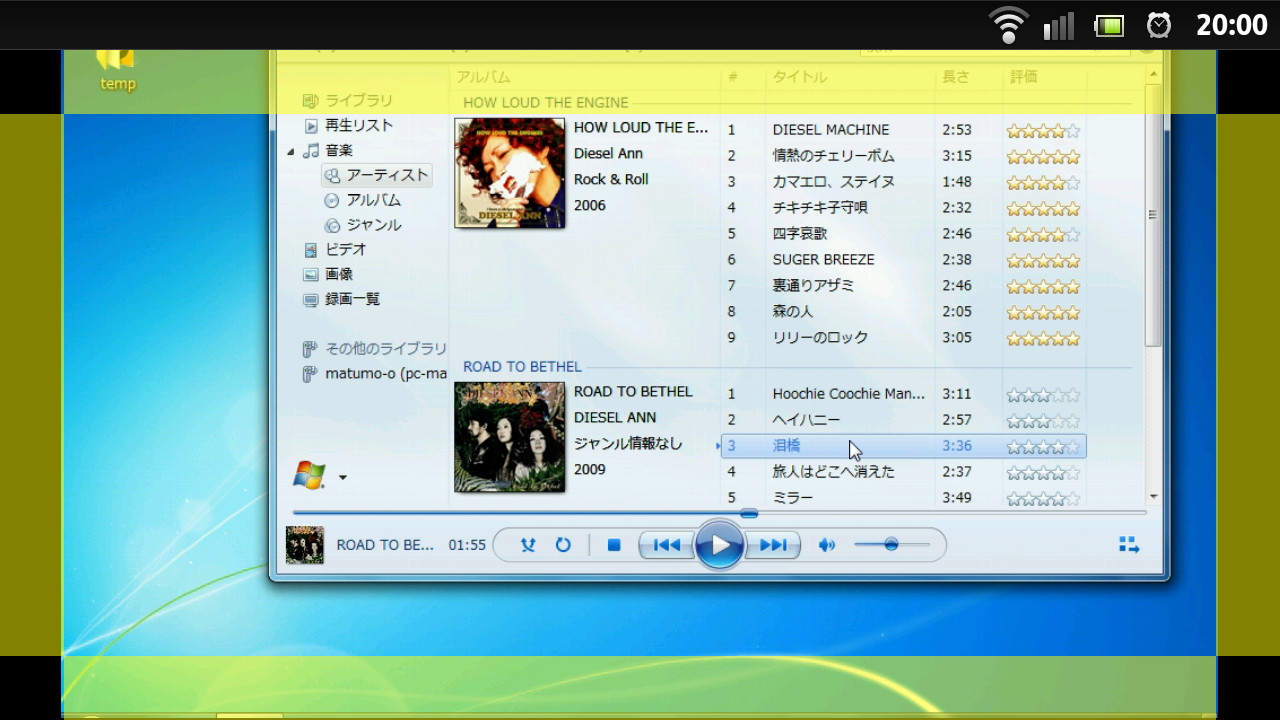Tap the Wi-Fi icon in the status bar
Screen dimensions: 1280x720
pyautogui.click(x=1008, y=25)
